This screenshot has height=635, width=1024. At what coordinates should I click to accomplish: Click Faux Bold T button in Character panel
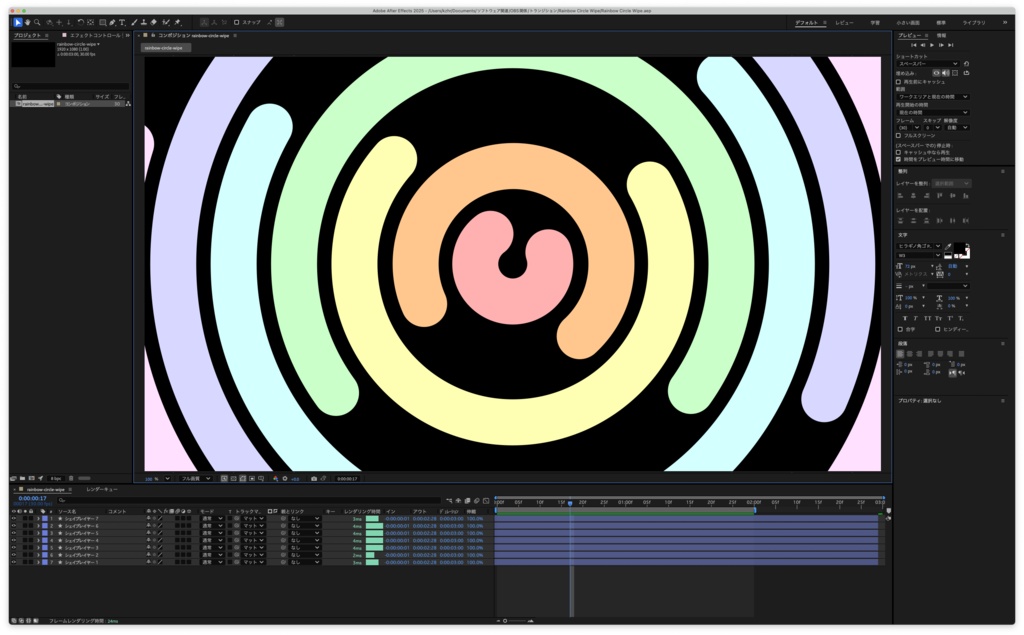pos(904,318)
